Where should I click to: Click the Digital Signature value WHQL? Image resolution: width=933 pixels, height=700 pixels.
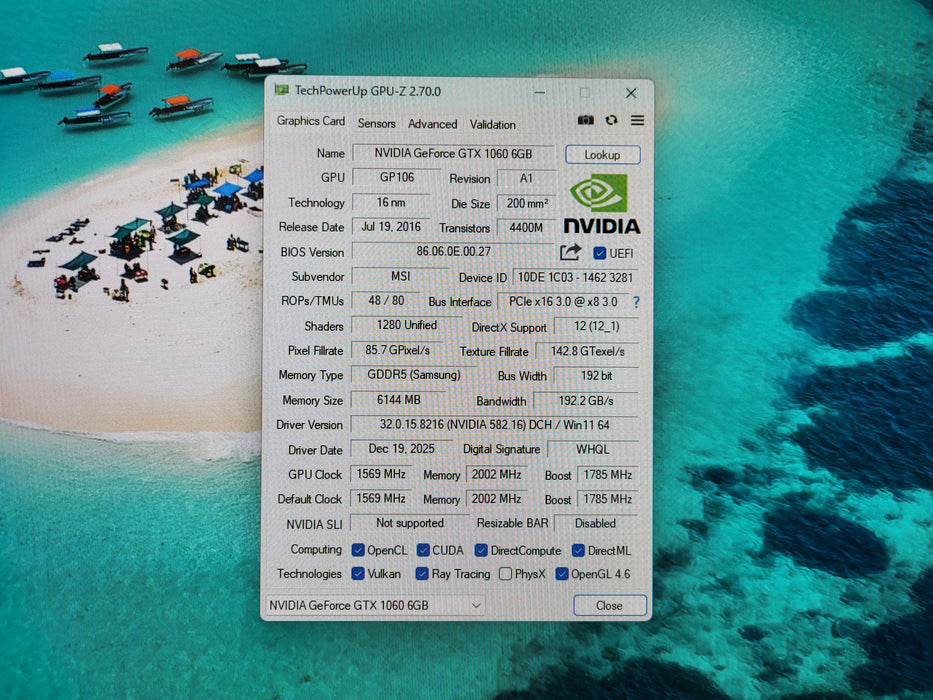click(x=593, y=449)
